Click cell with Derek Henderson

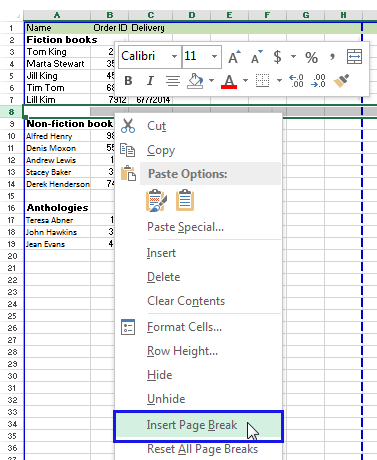point(57,184)
